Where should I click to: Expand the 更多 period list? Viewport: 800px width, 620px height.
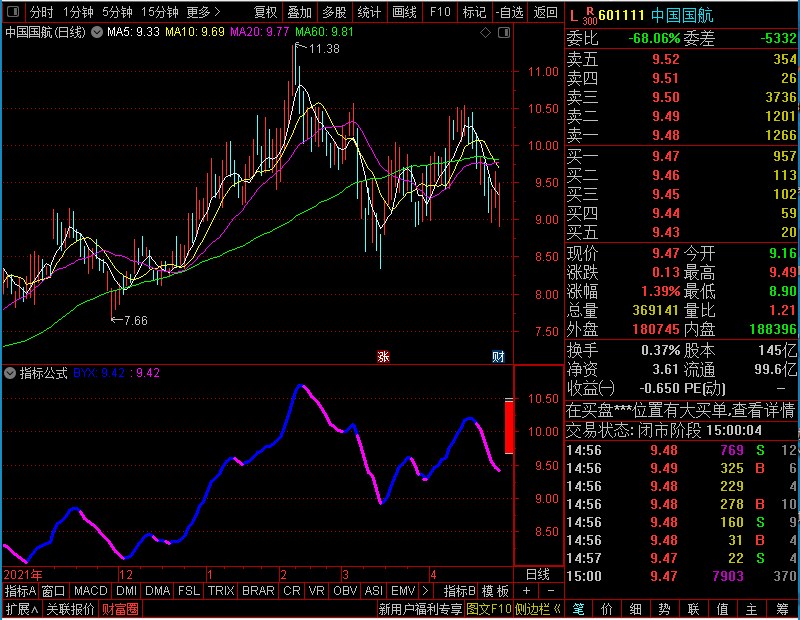pos(203,12)
